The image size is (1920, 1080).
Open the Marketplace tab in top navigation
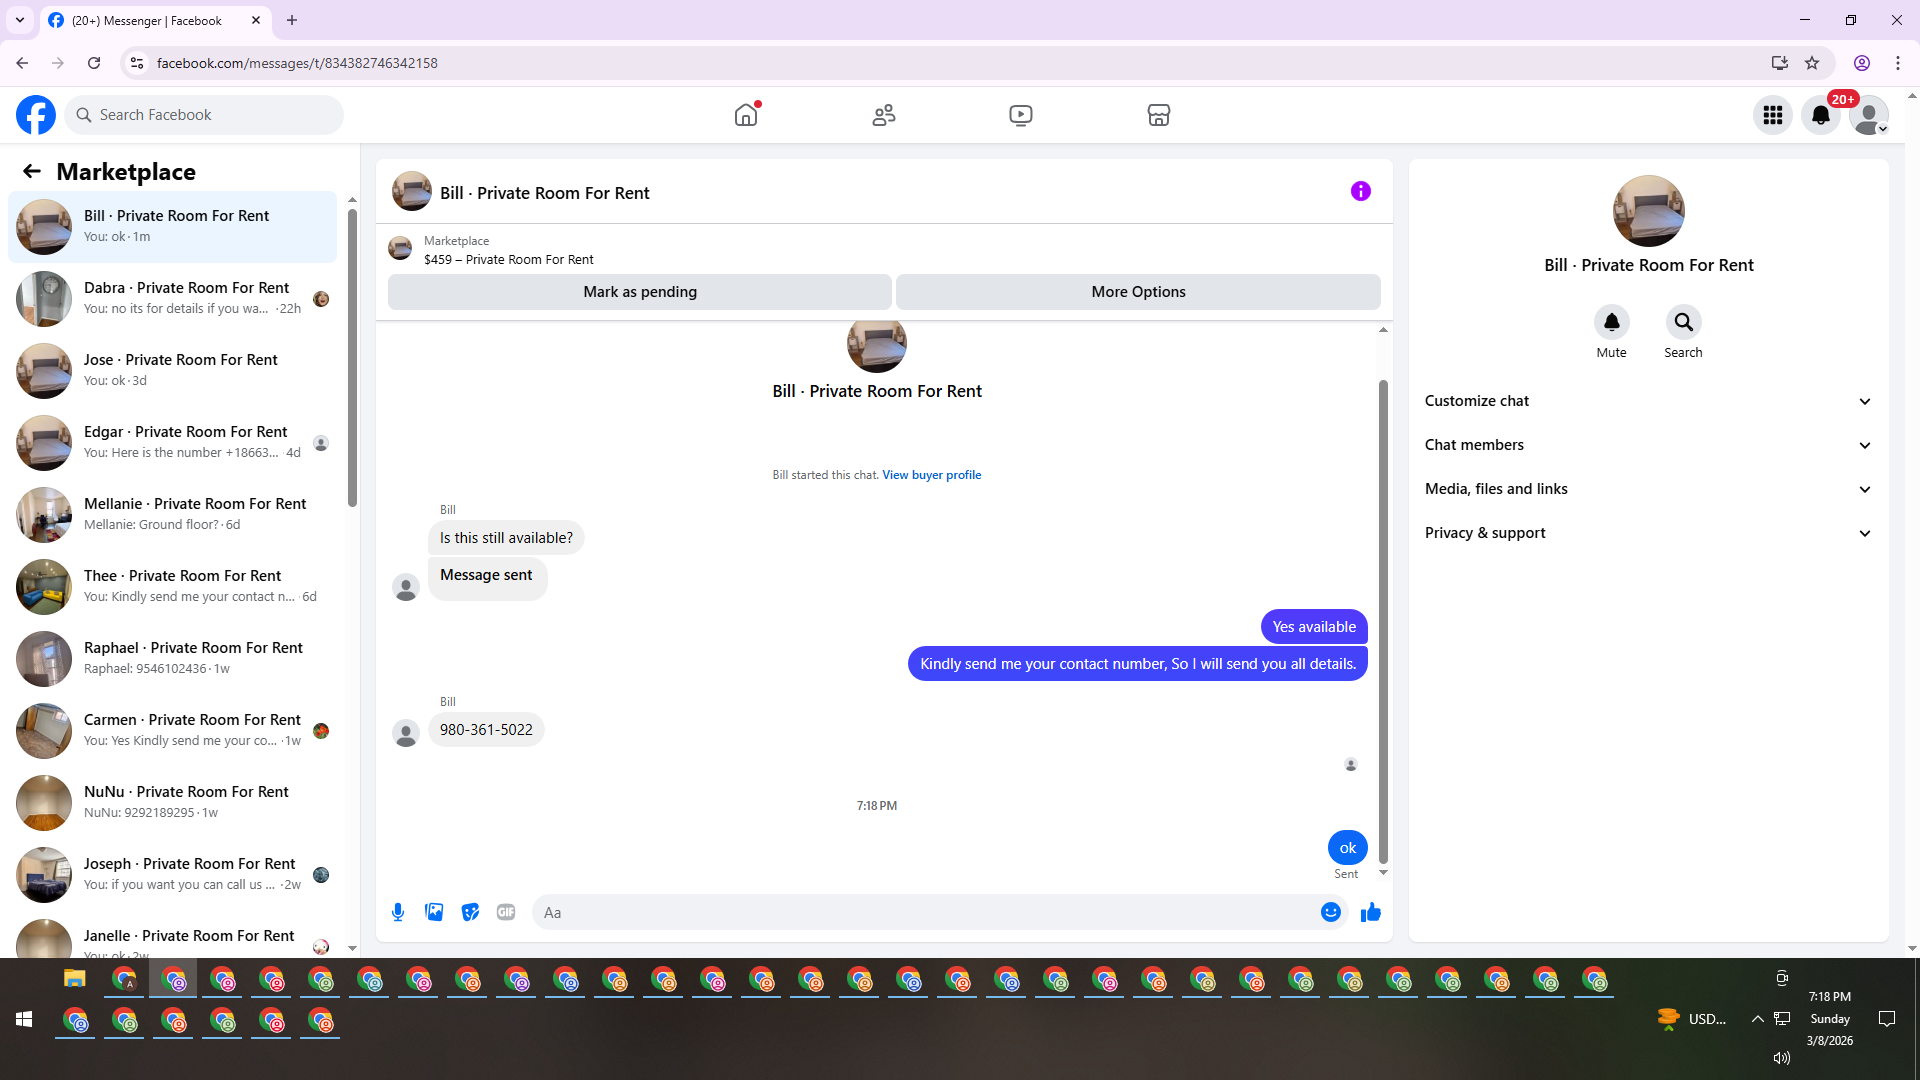pyautogui.click(x=1158, y=115)
